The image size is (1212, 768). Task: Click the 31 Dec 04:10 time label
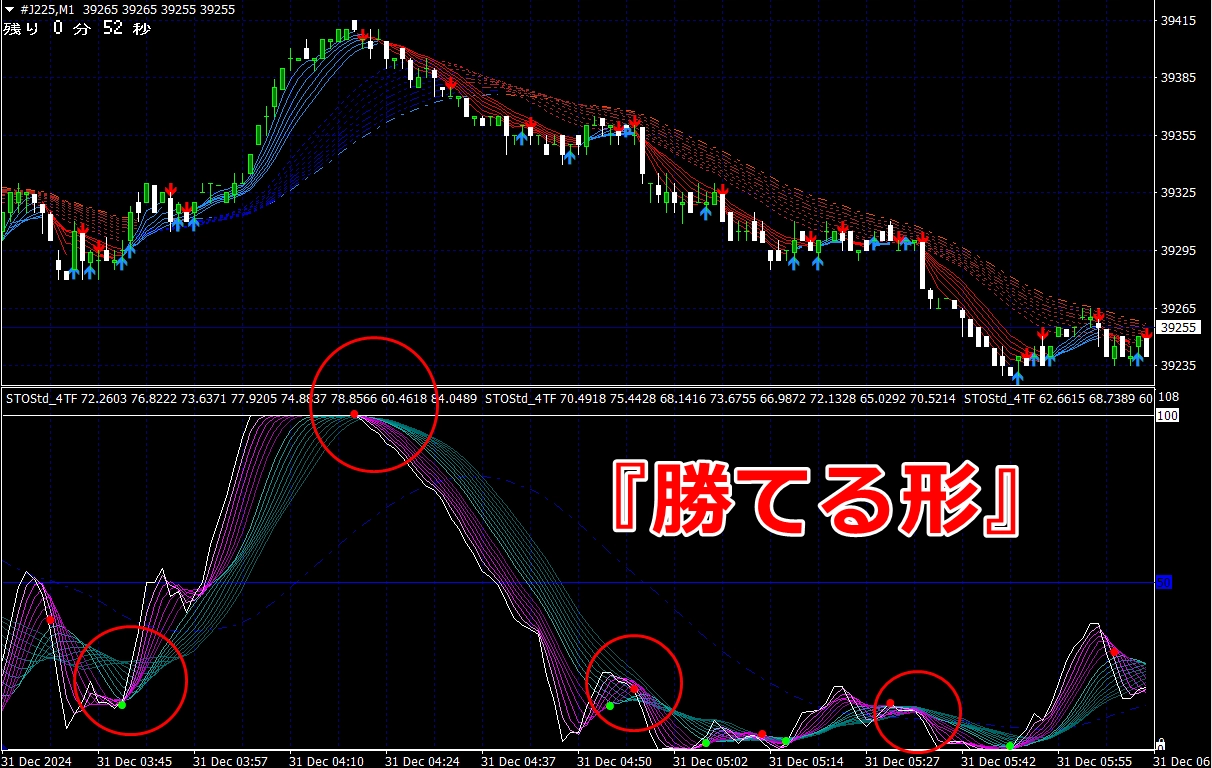point(326,760)
